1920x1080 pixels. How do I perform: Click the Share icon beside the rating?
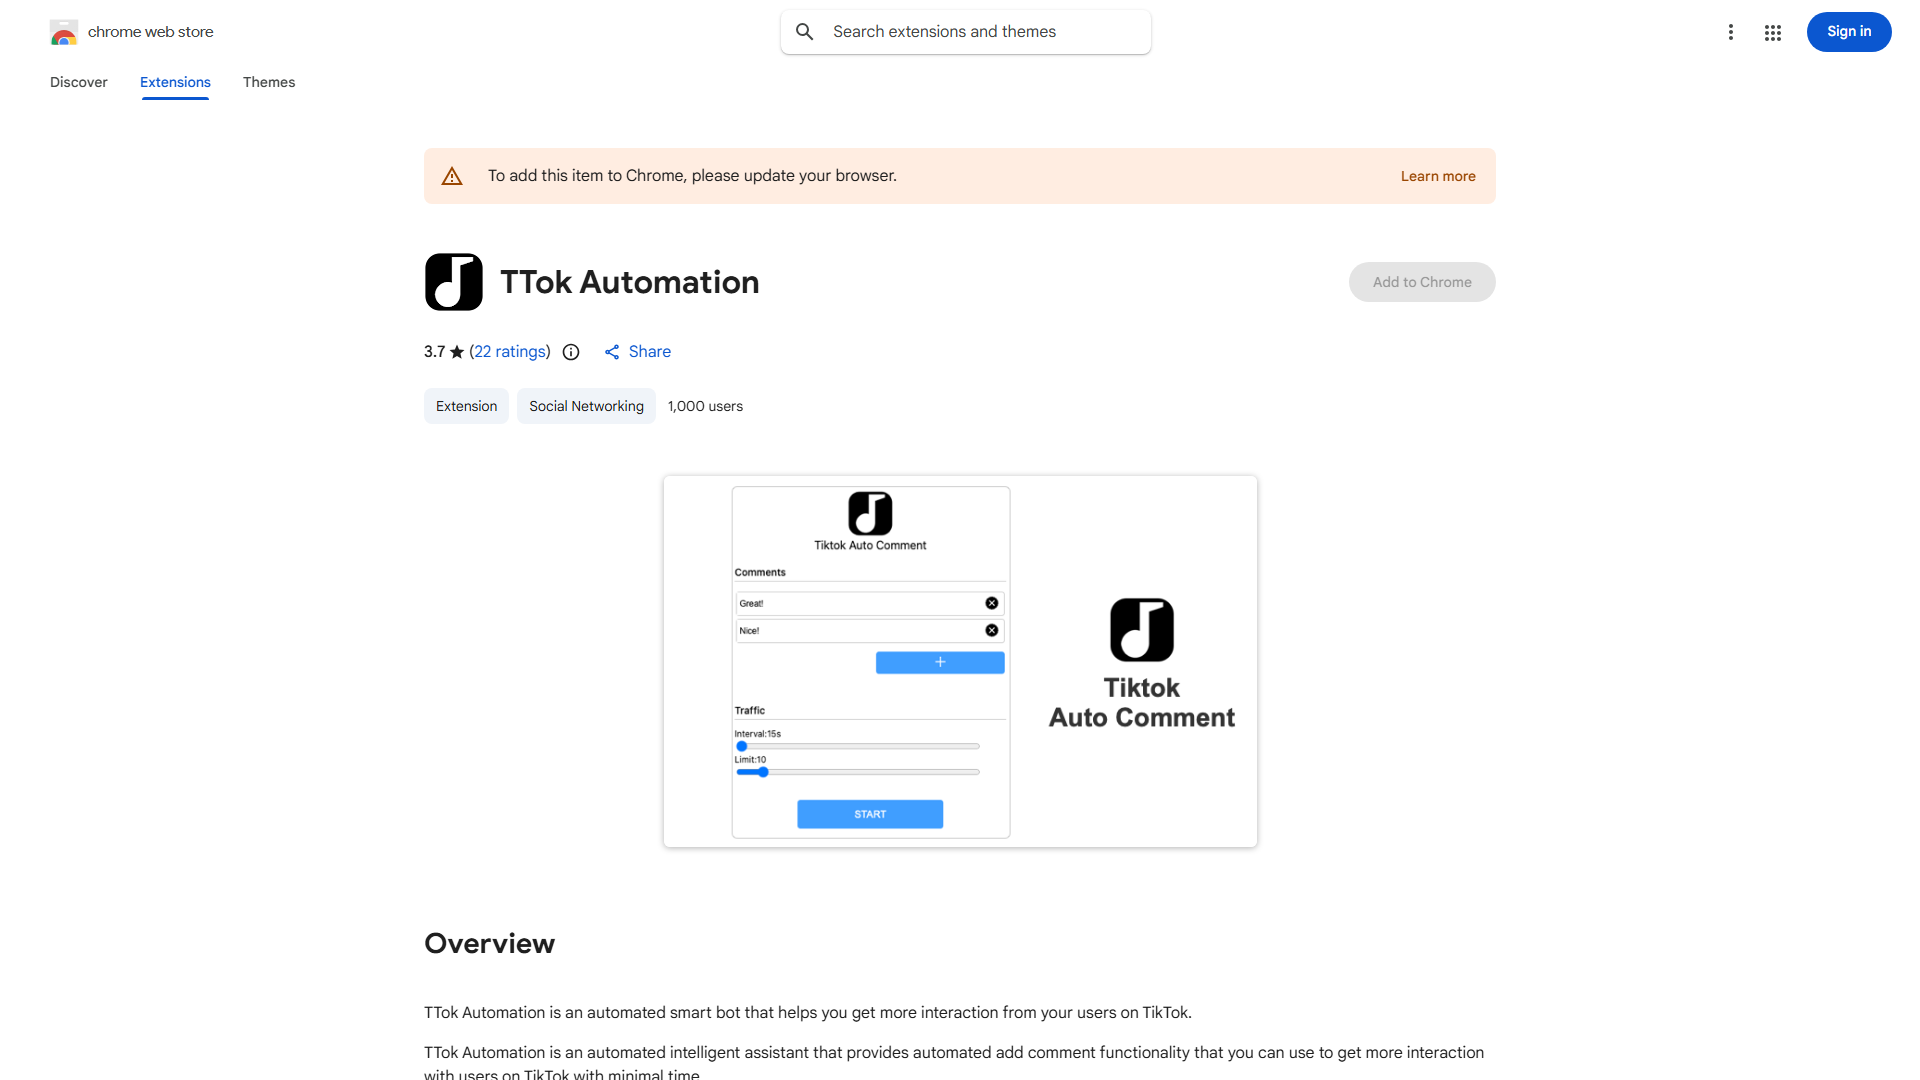click(x=612, y=351)
